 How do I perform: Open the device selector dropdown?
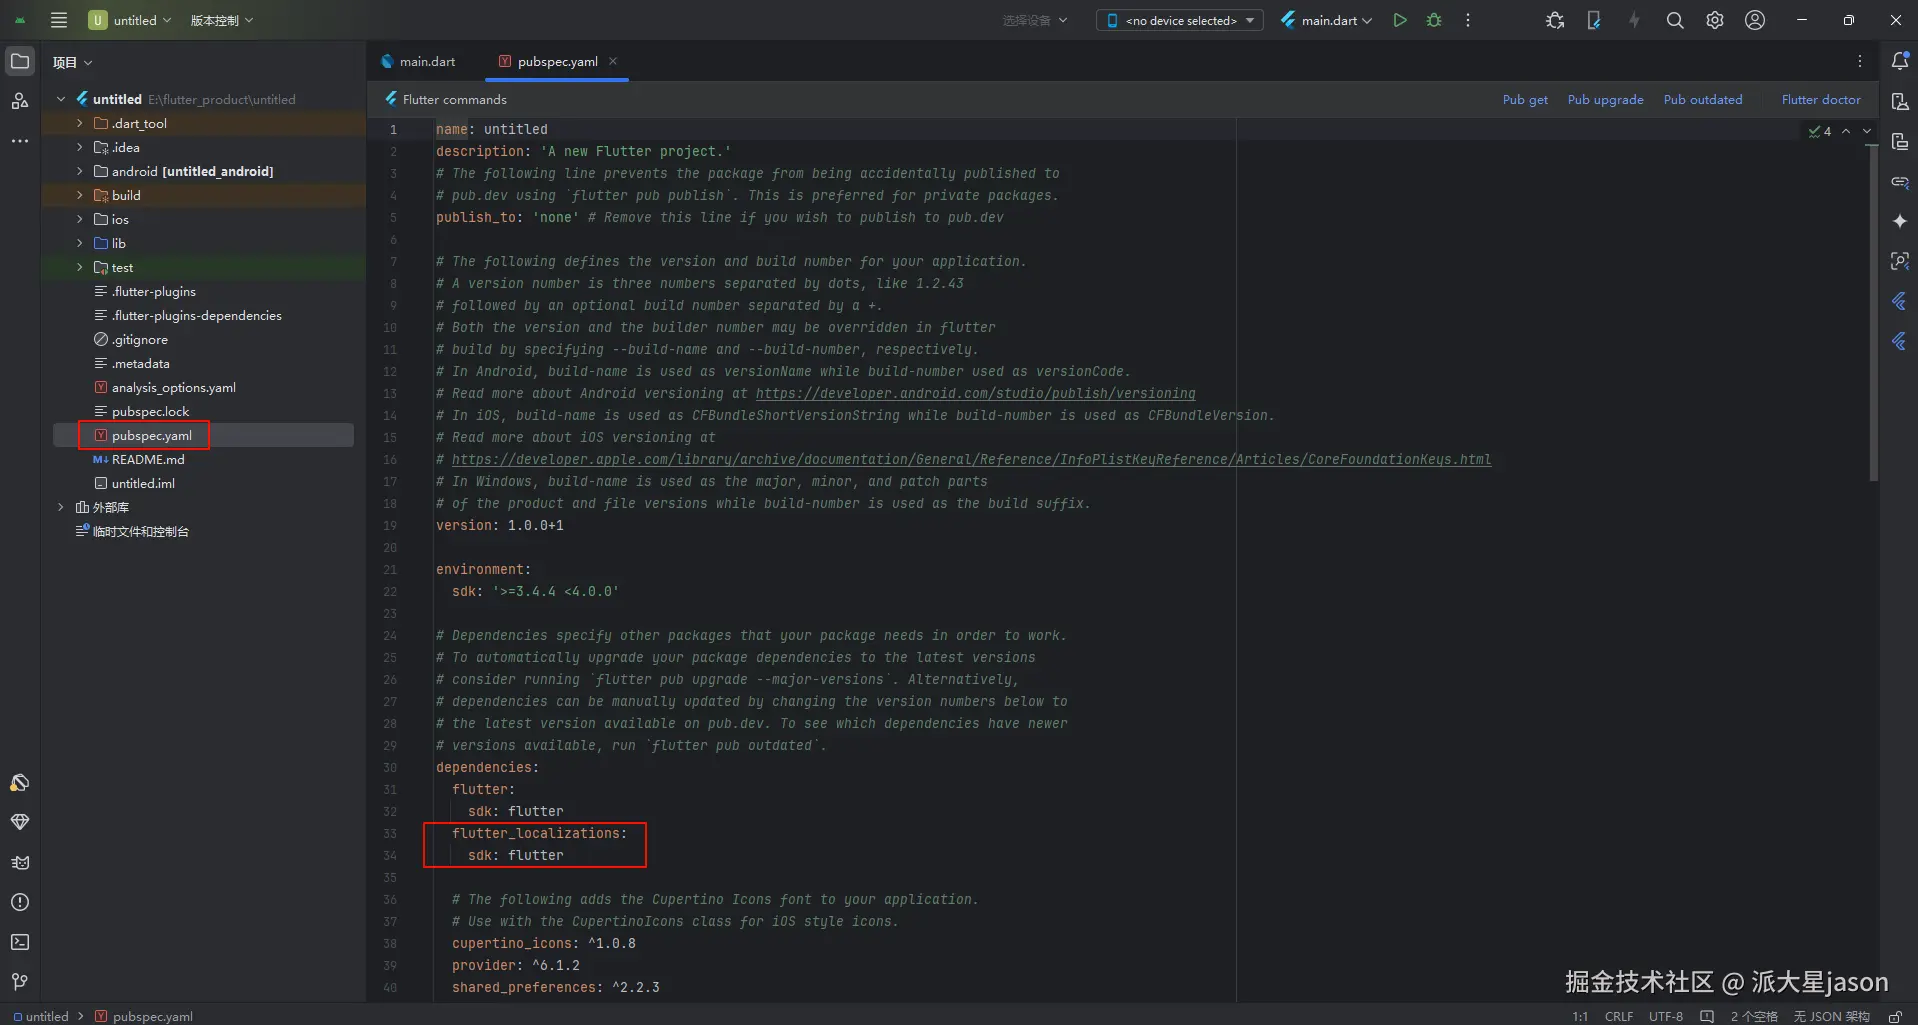coord(1180,20)
